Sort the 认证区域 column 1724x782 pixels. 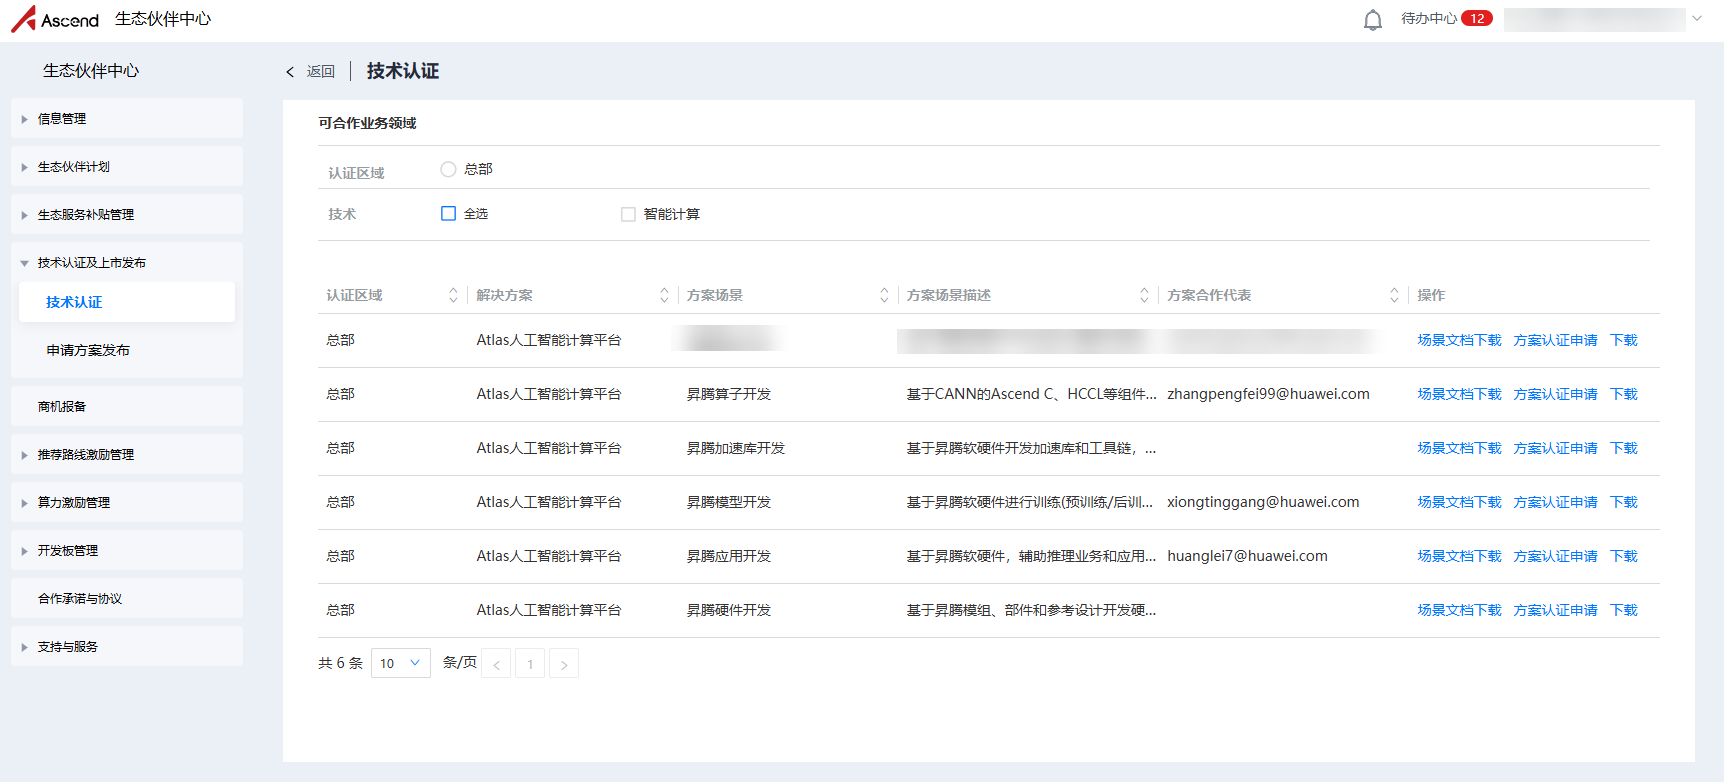click(453, 295)
